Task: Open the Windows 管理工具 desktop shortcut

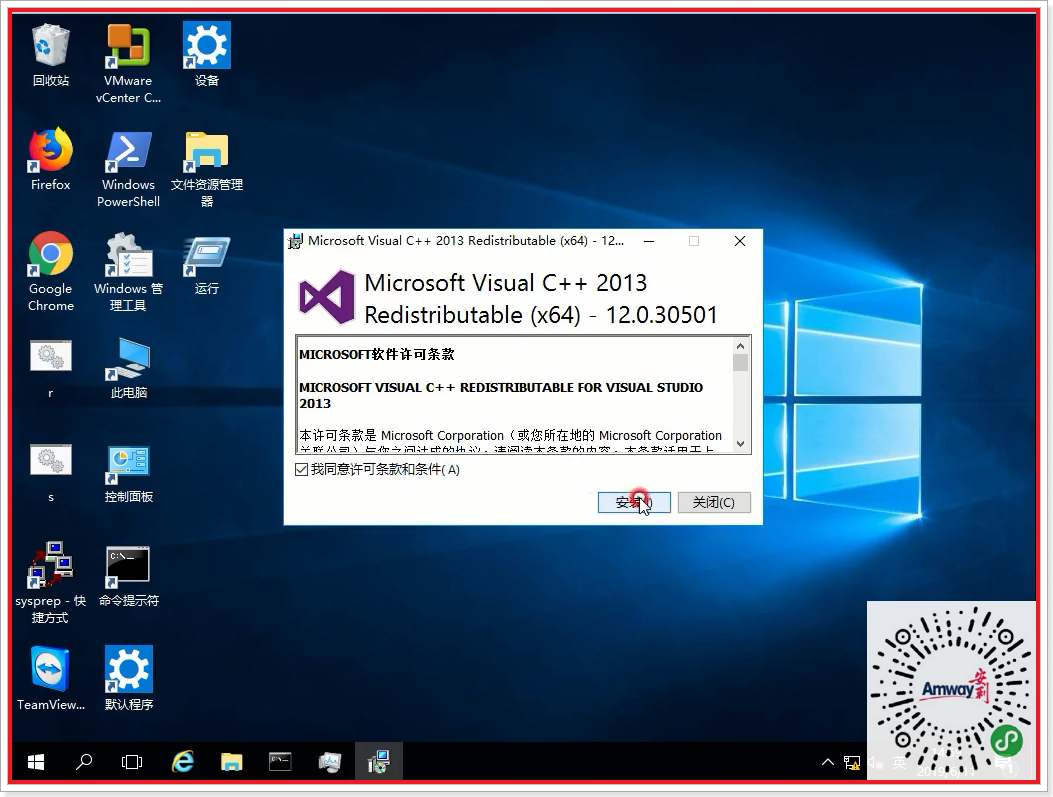Action: pos(128,272)
